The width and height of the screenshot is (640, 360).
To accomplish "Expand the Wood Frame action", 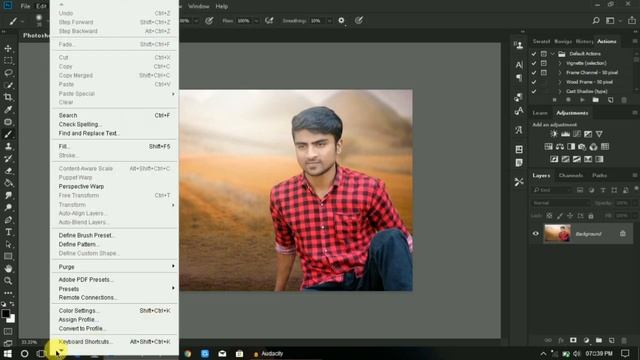I will [x=560, y=82].
